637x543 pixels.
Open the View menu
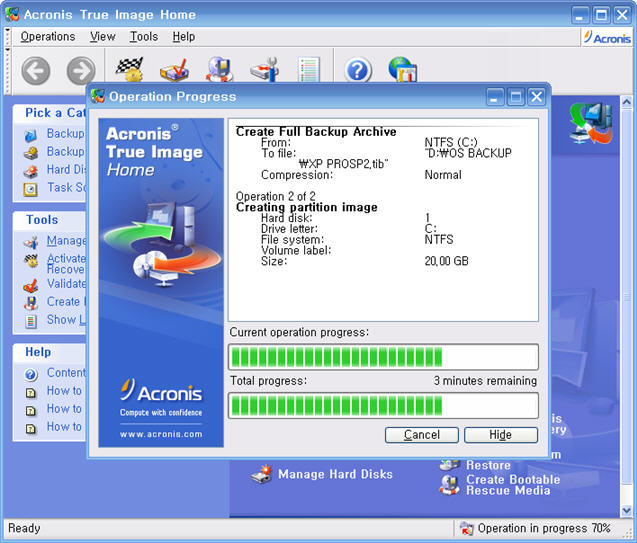(103, 37)
